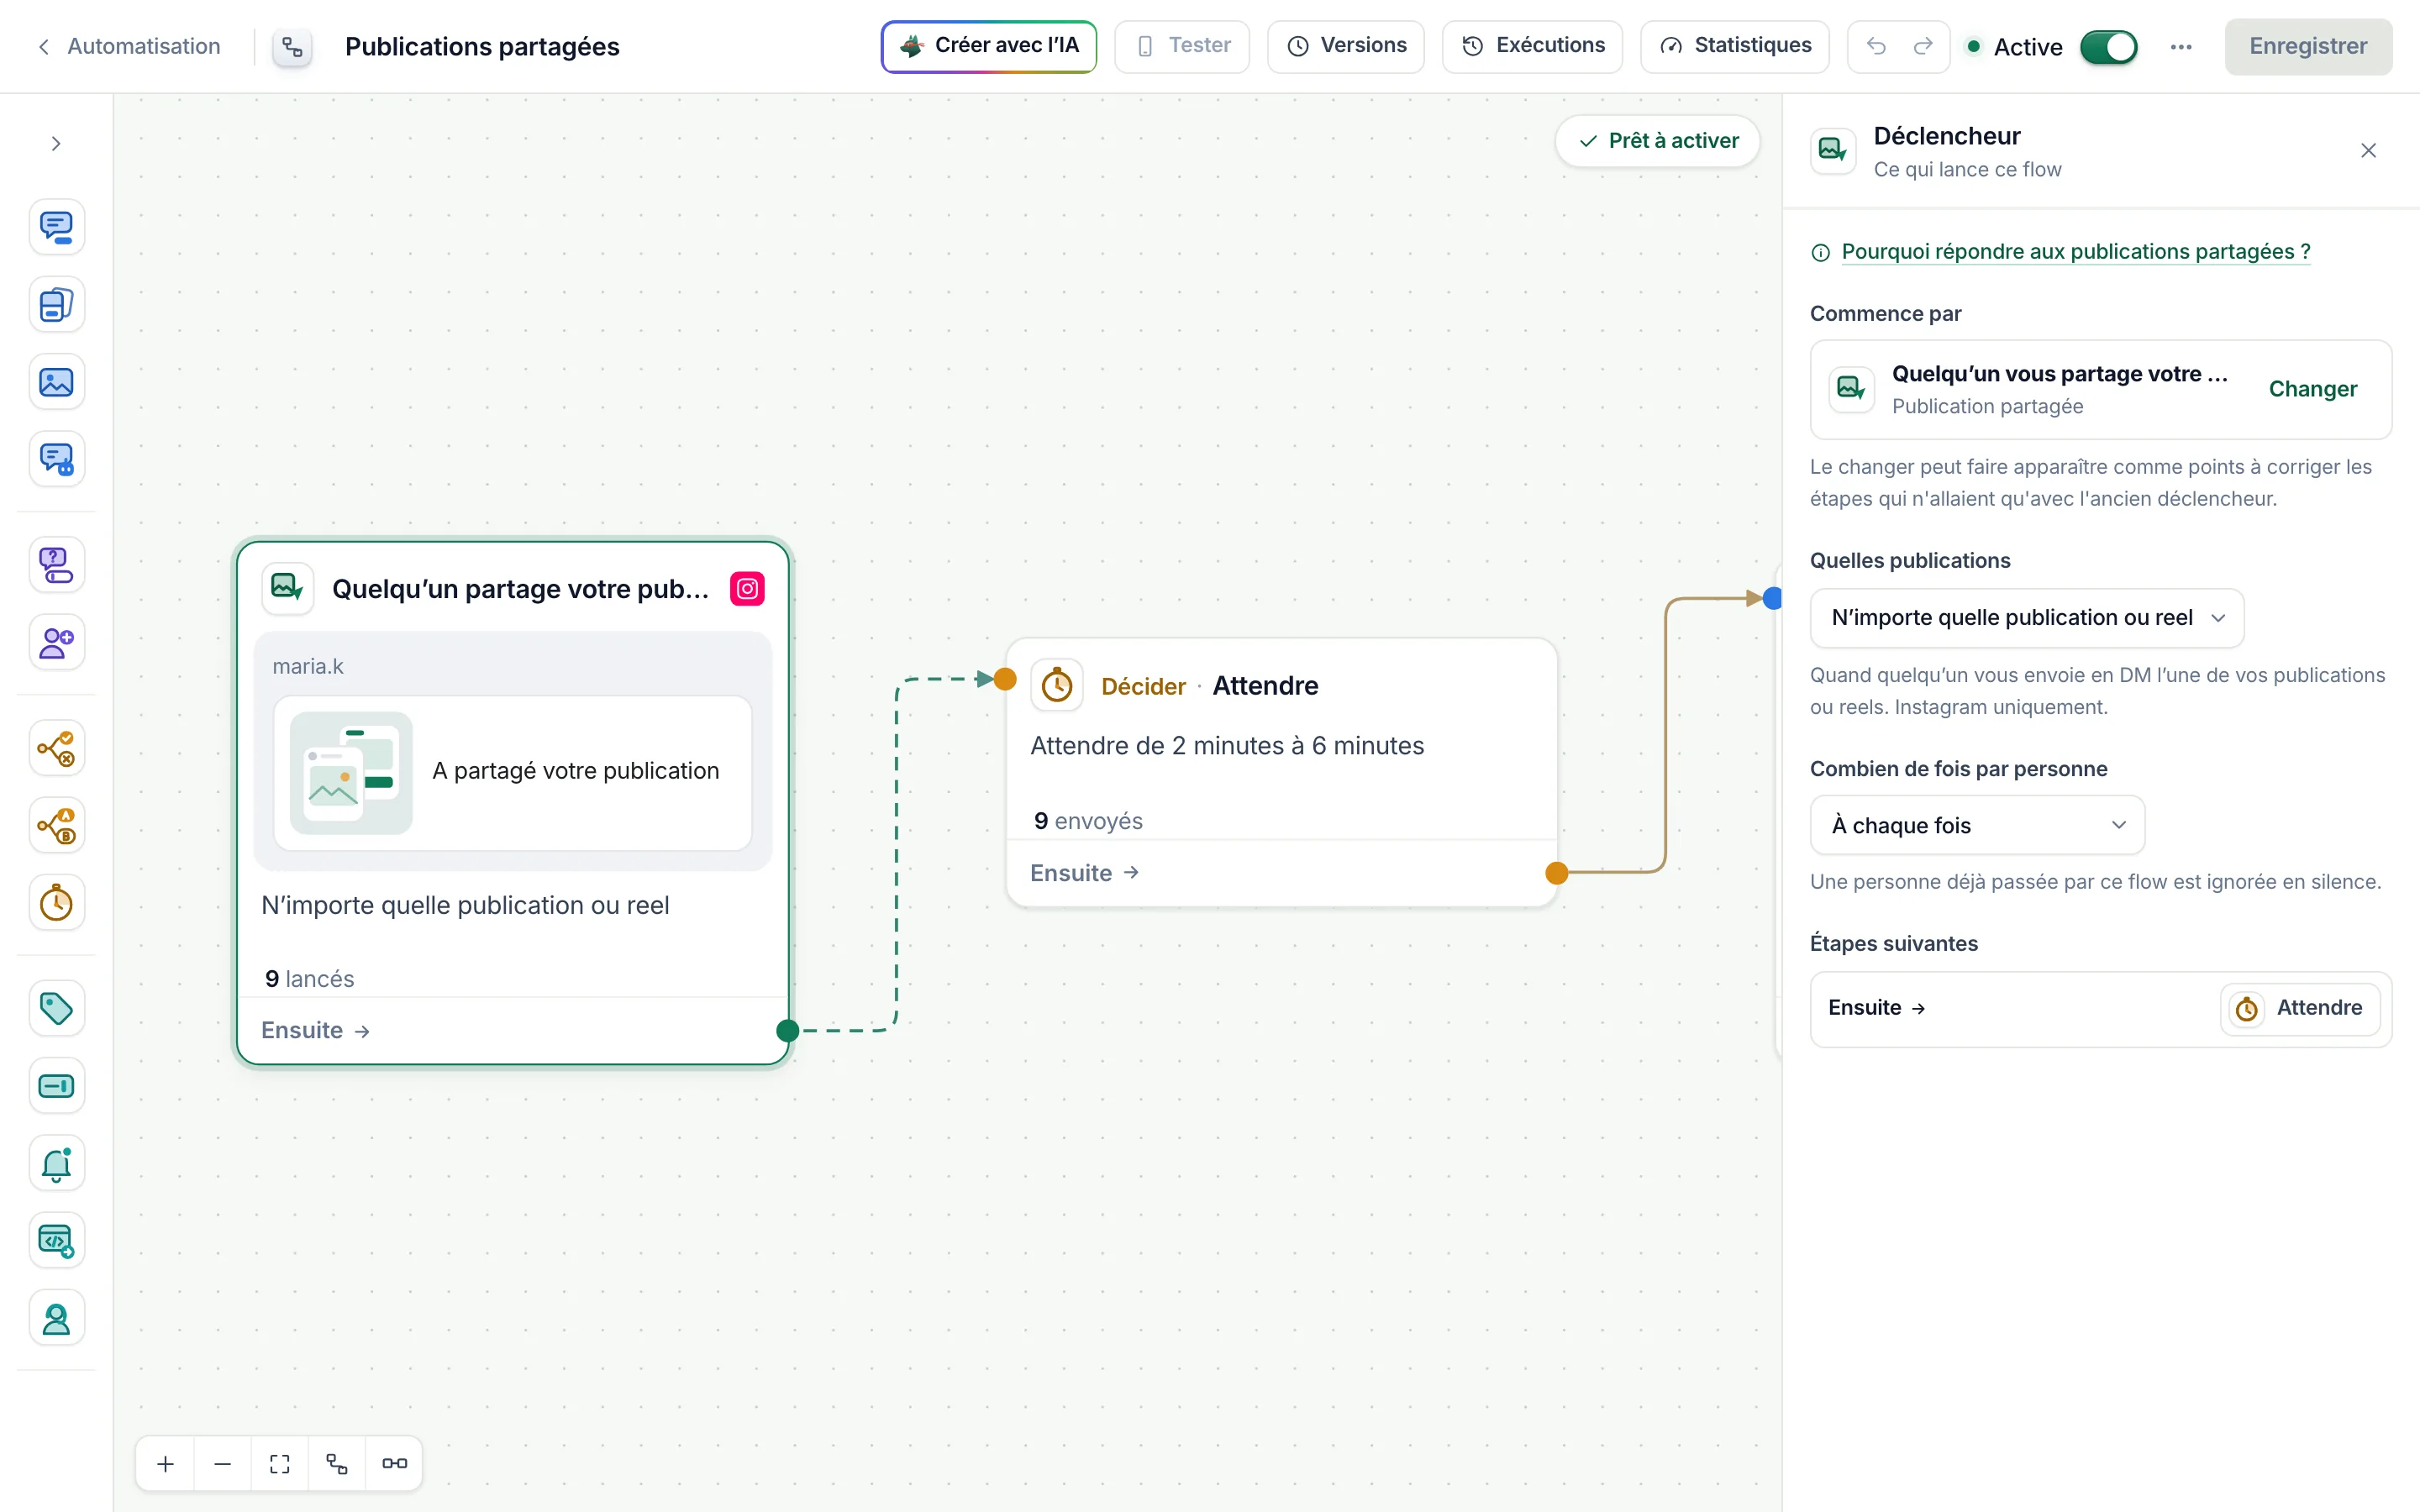Open the 'N'importe quelle publication ou reel' dropdown
This screenshot has width=2420, height=1512.
(x=2027, y=618)
